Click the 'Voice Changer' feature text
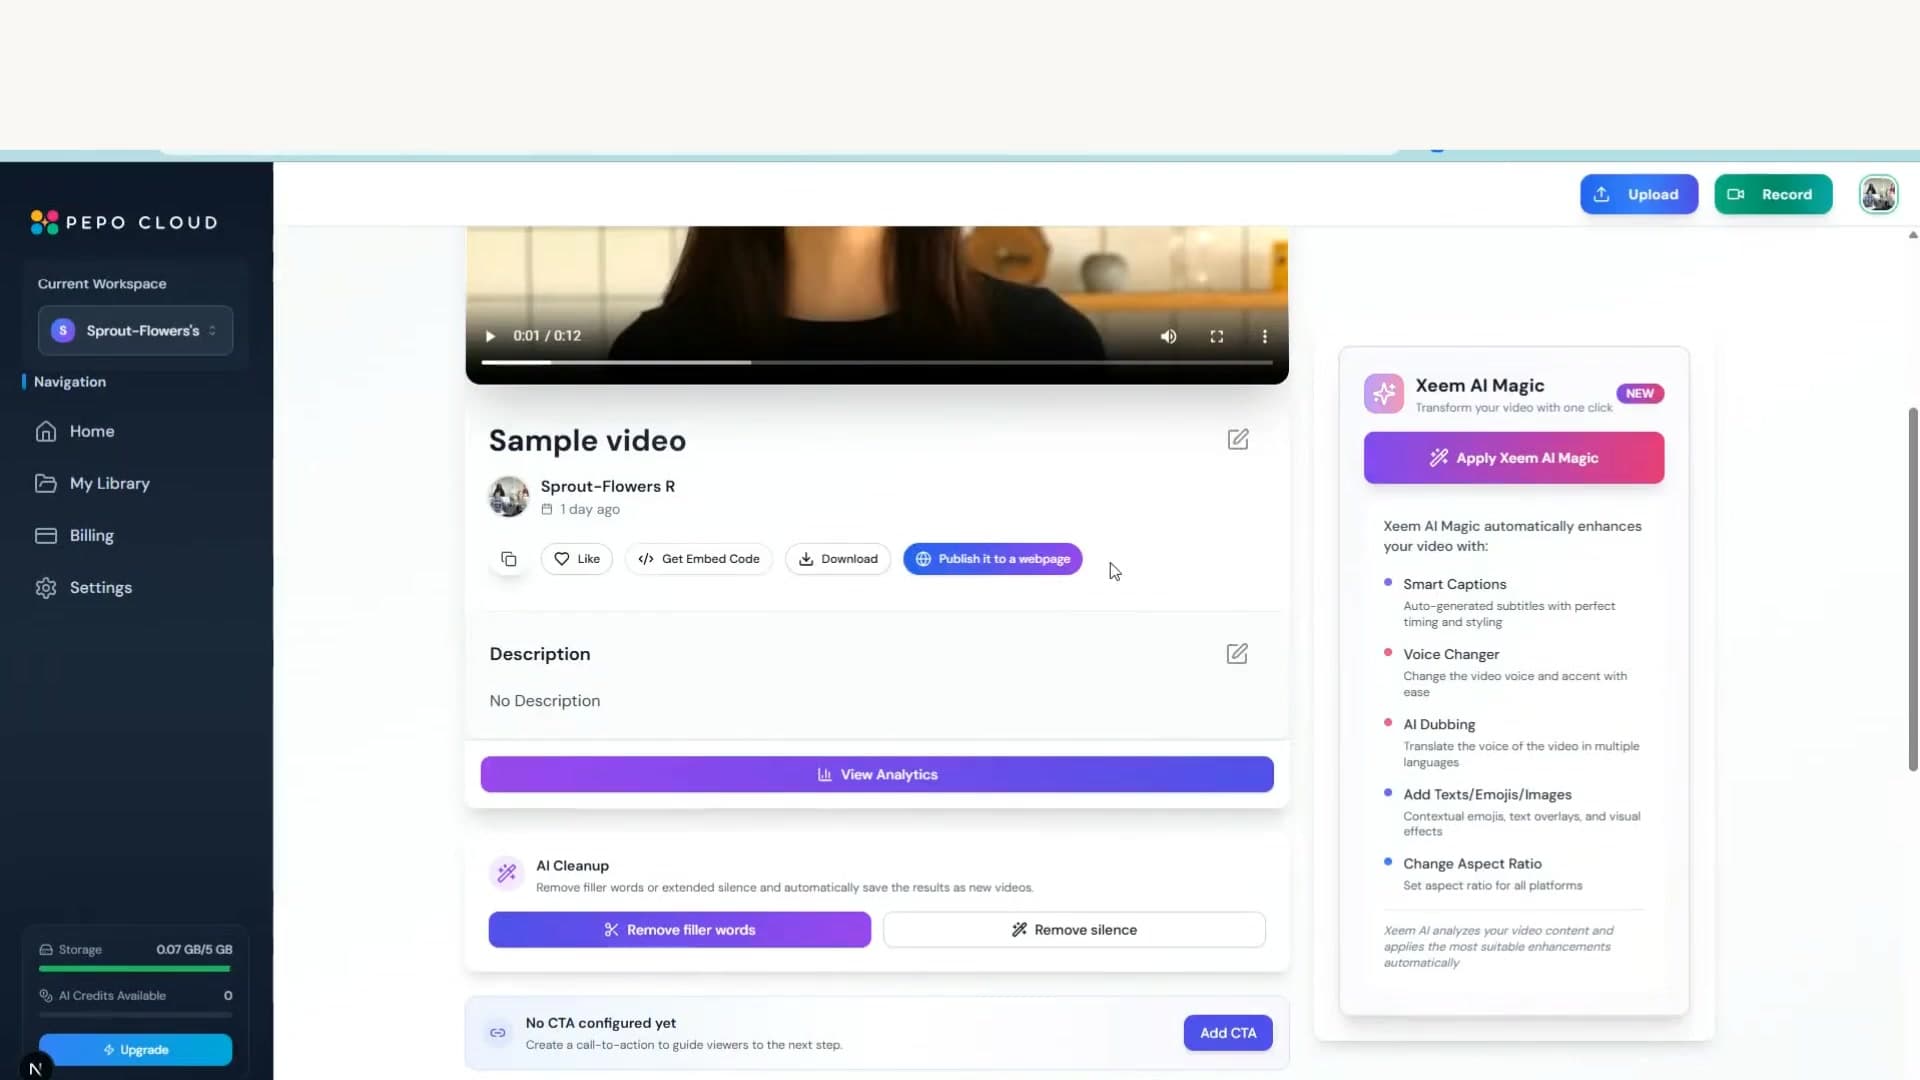1920x1080 pixels. [1451, 654]
